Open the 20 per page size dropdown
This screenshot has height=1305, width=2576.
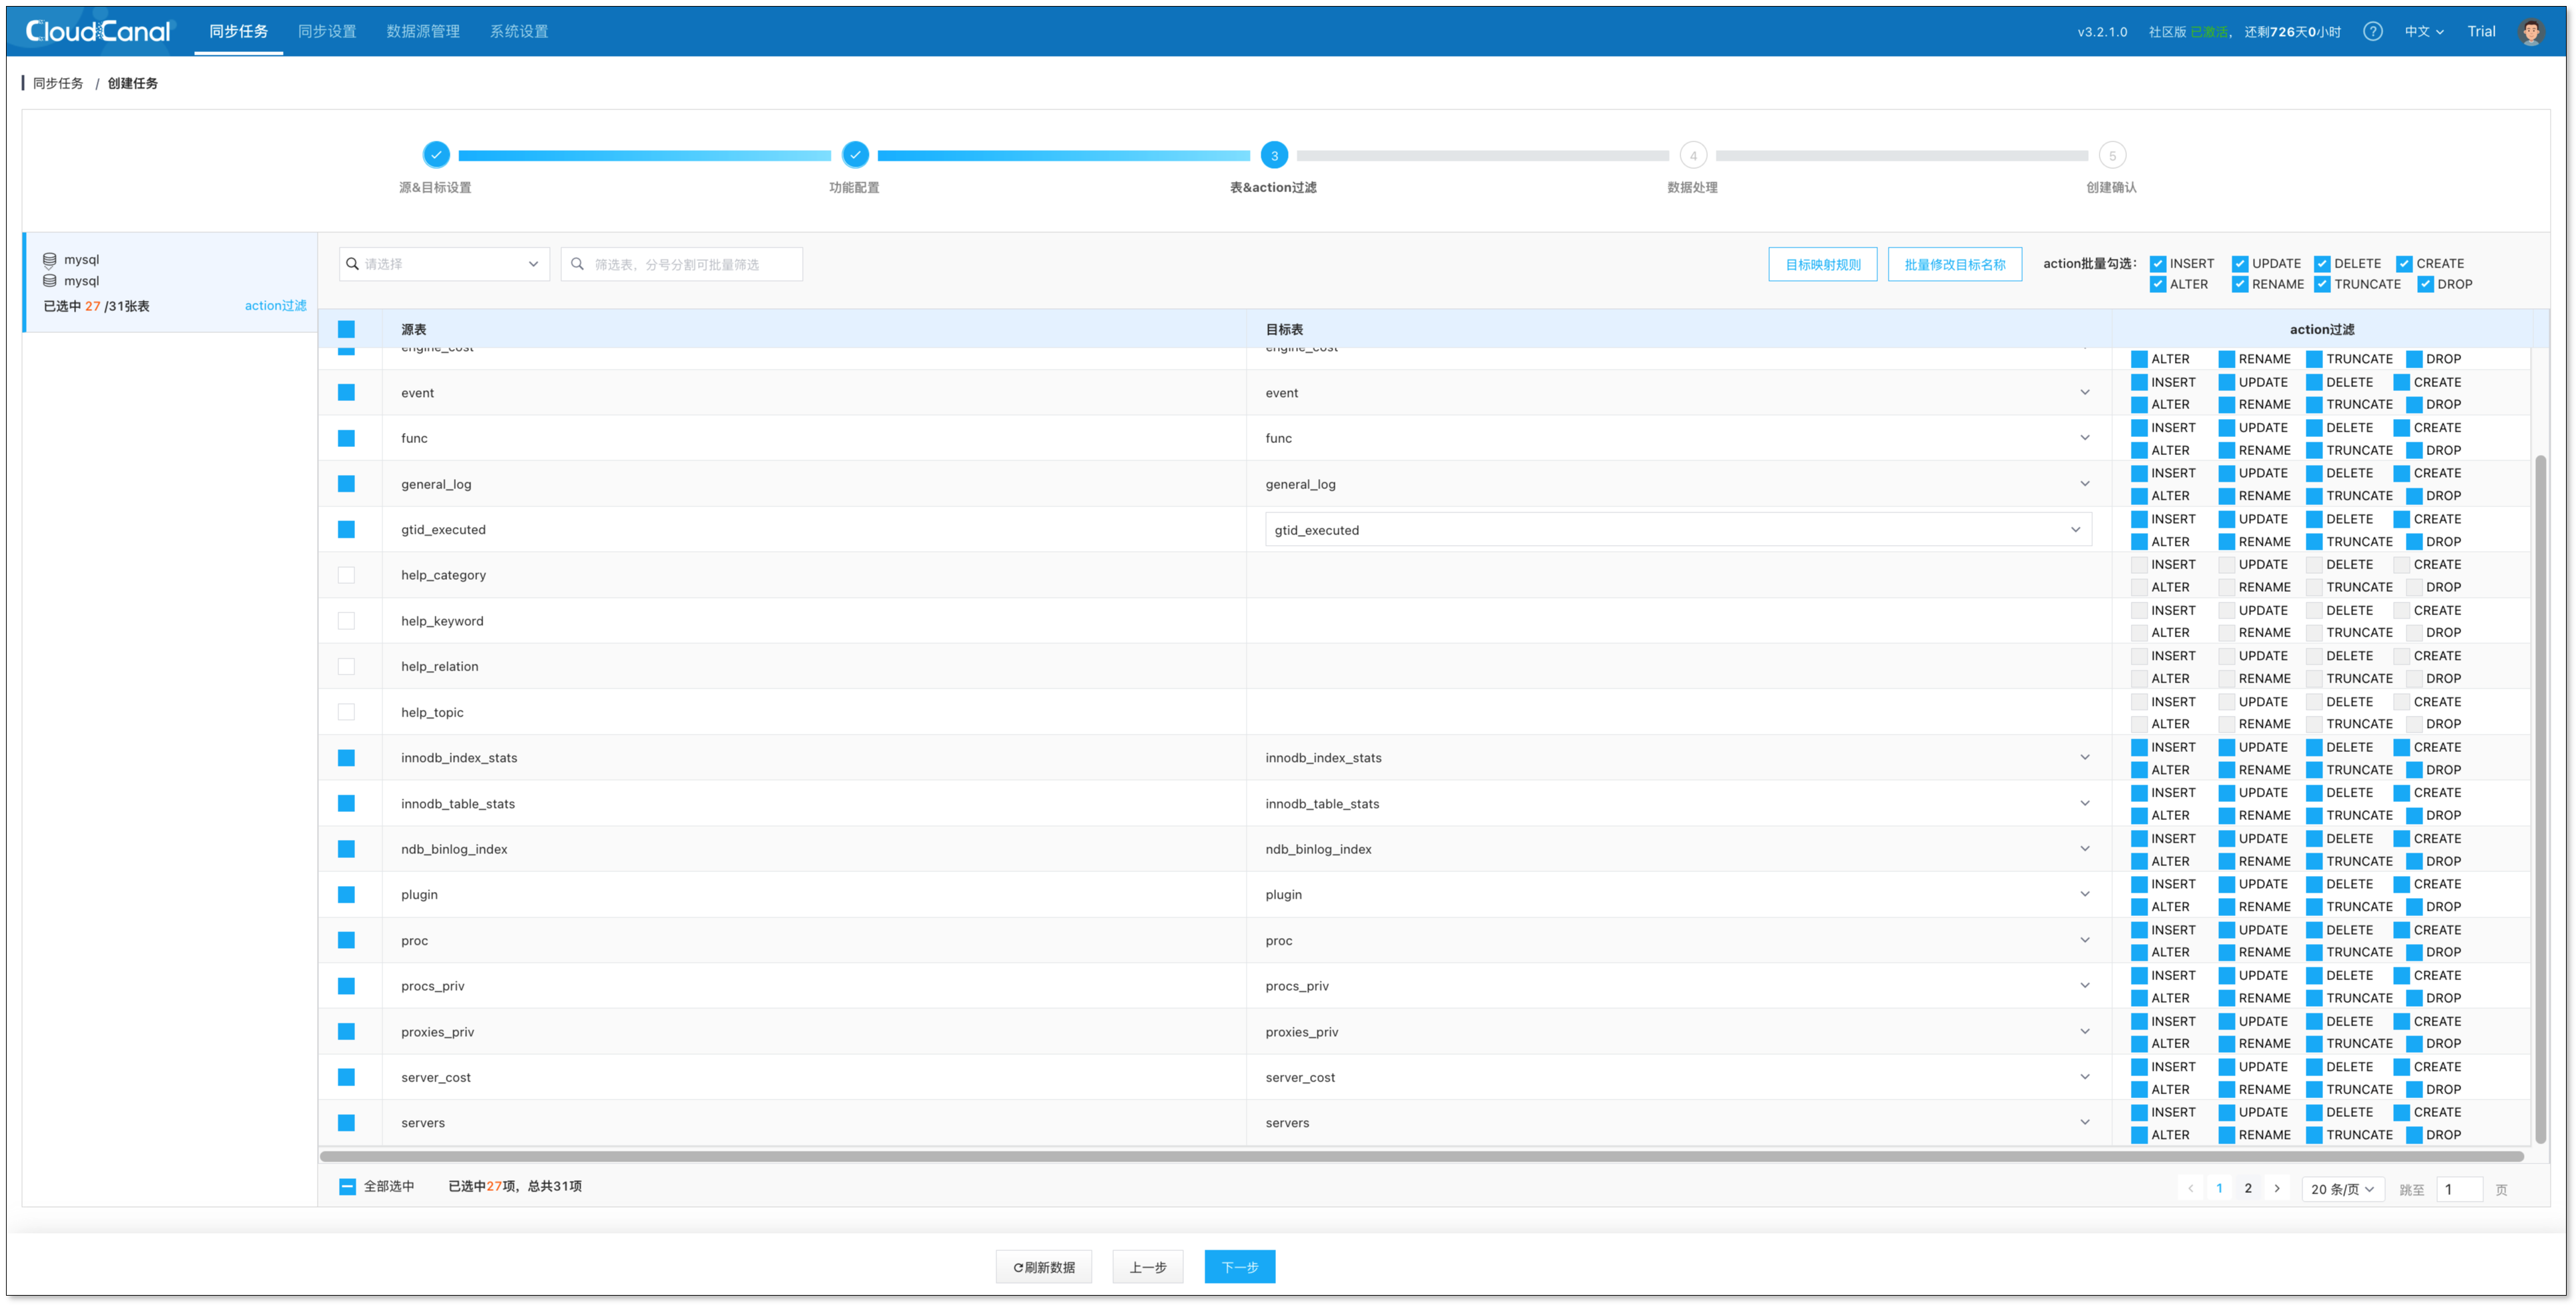[2342, 1189]
